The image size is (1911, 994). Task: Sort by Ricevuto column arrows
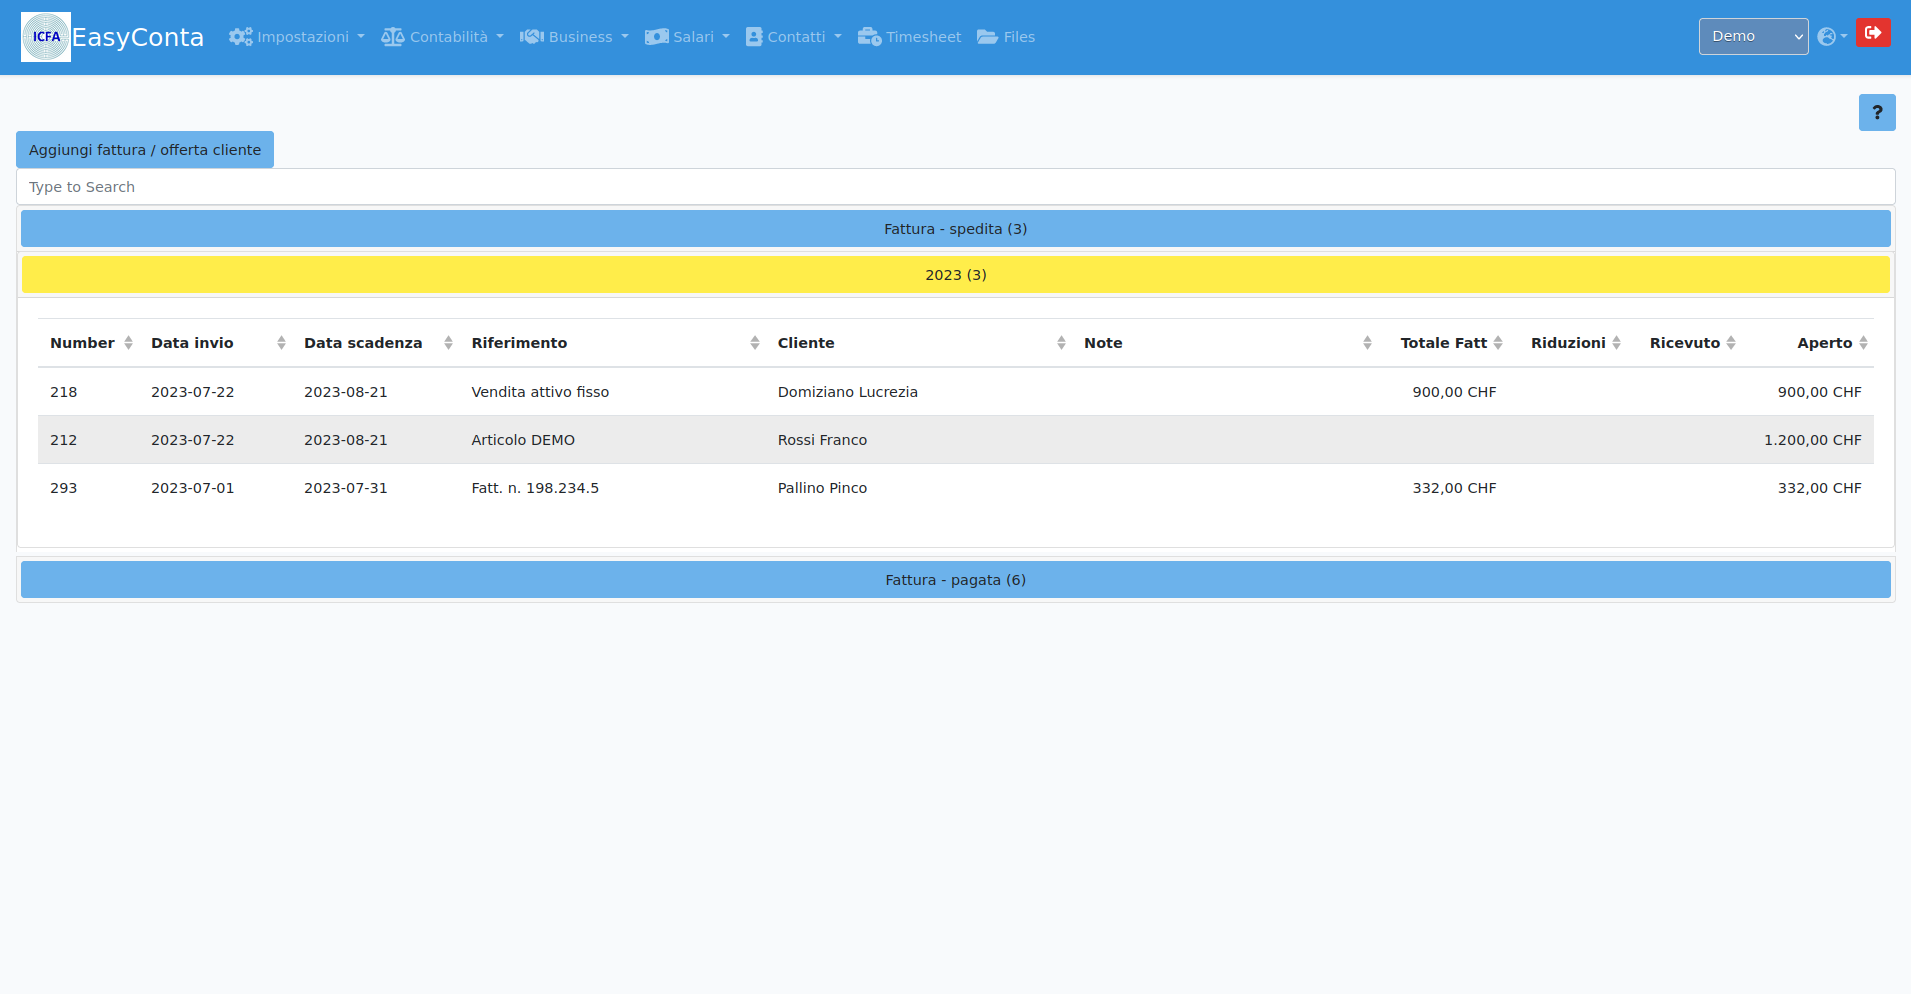(x=1731, y=343)
